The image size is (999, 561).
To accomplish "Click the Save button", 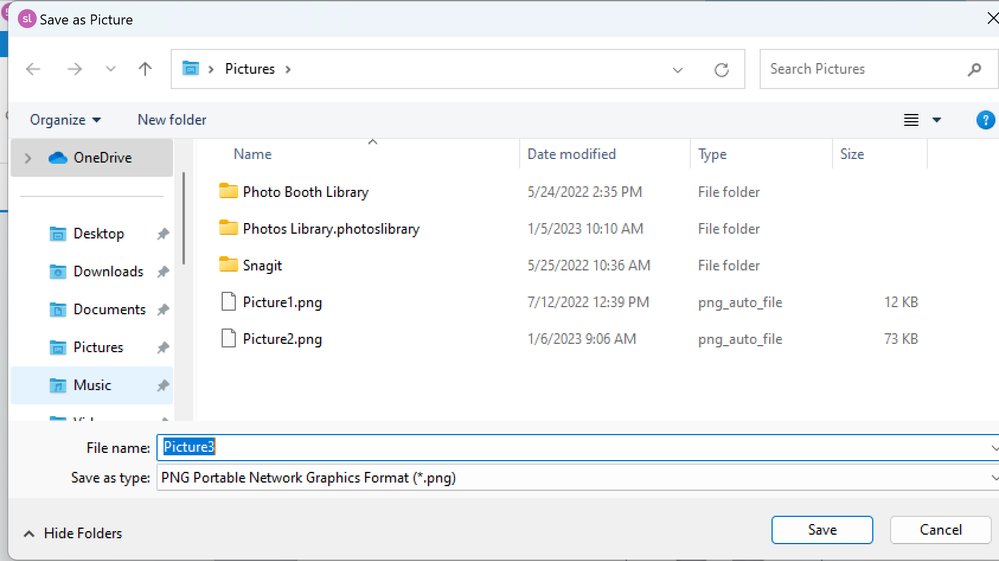I will [822, 530].
